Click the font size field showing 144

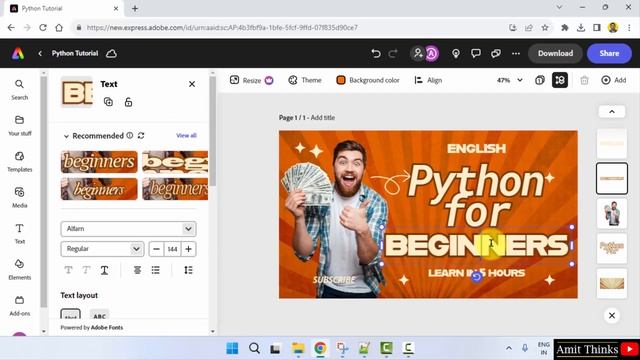pos(172,249)
